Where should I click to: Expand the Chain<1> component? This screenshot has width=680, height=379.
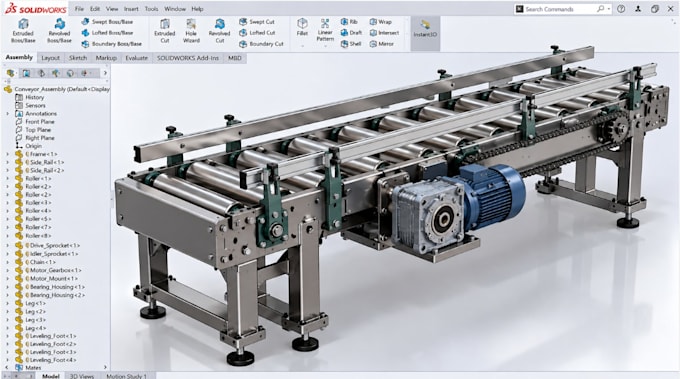(x=7, y=262)
